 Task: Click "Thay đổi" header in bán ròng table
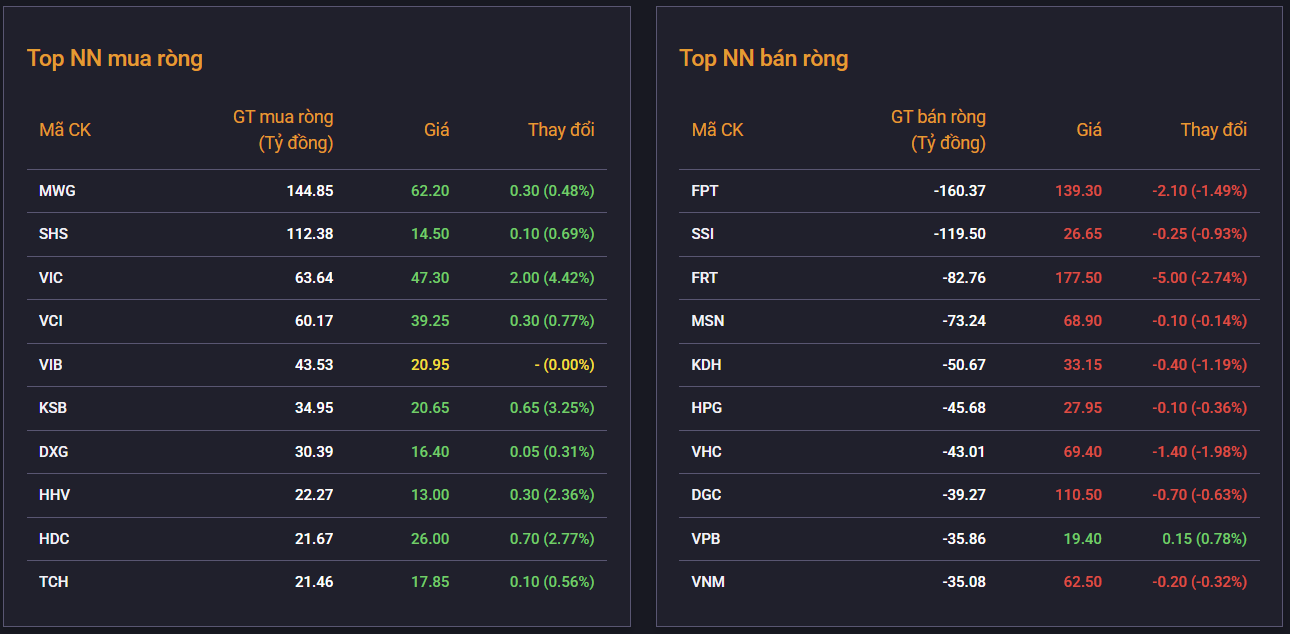point(1214,130)
